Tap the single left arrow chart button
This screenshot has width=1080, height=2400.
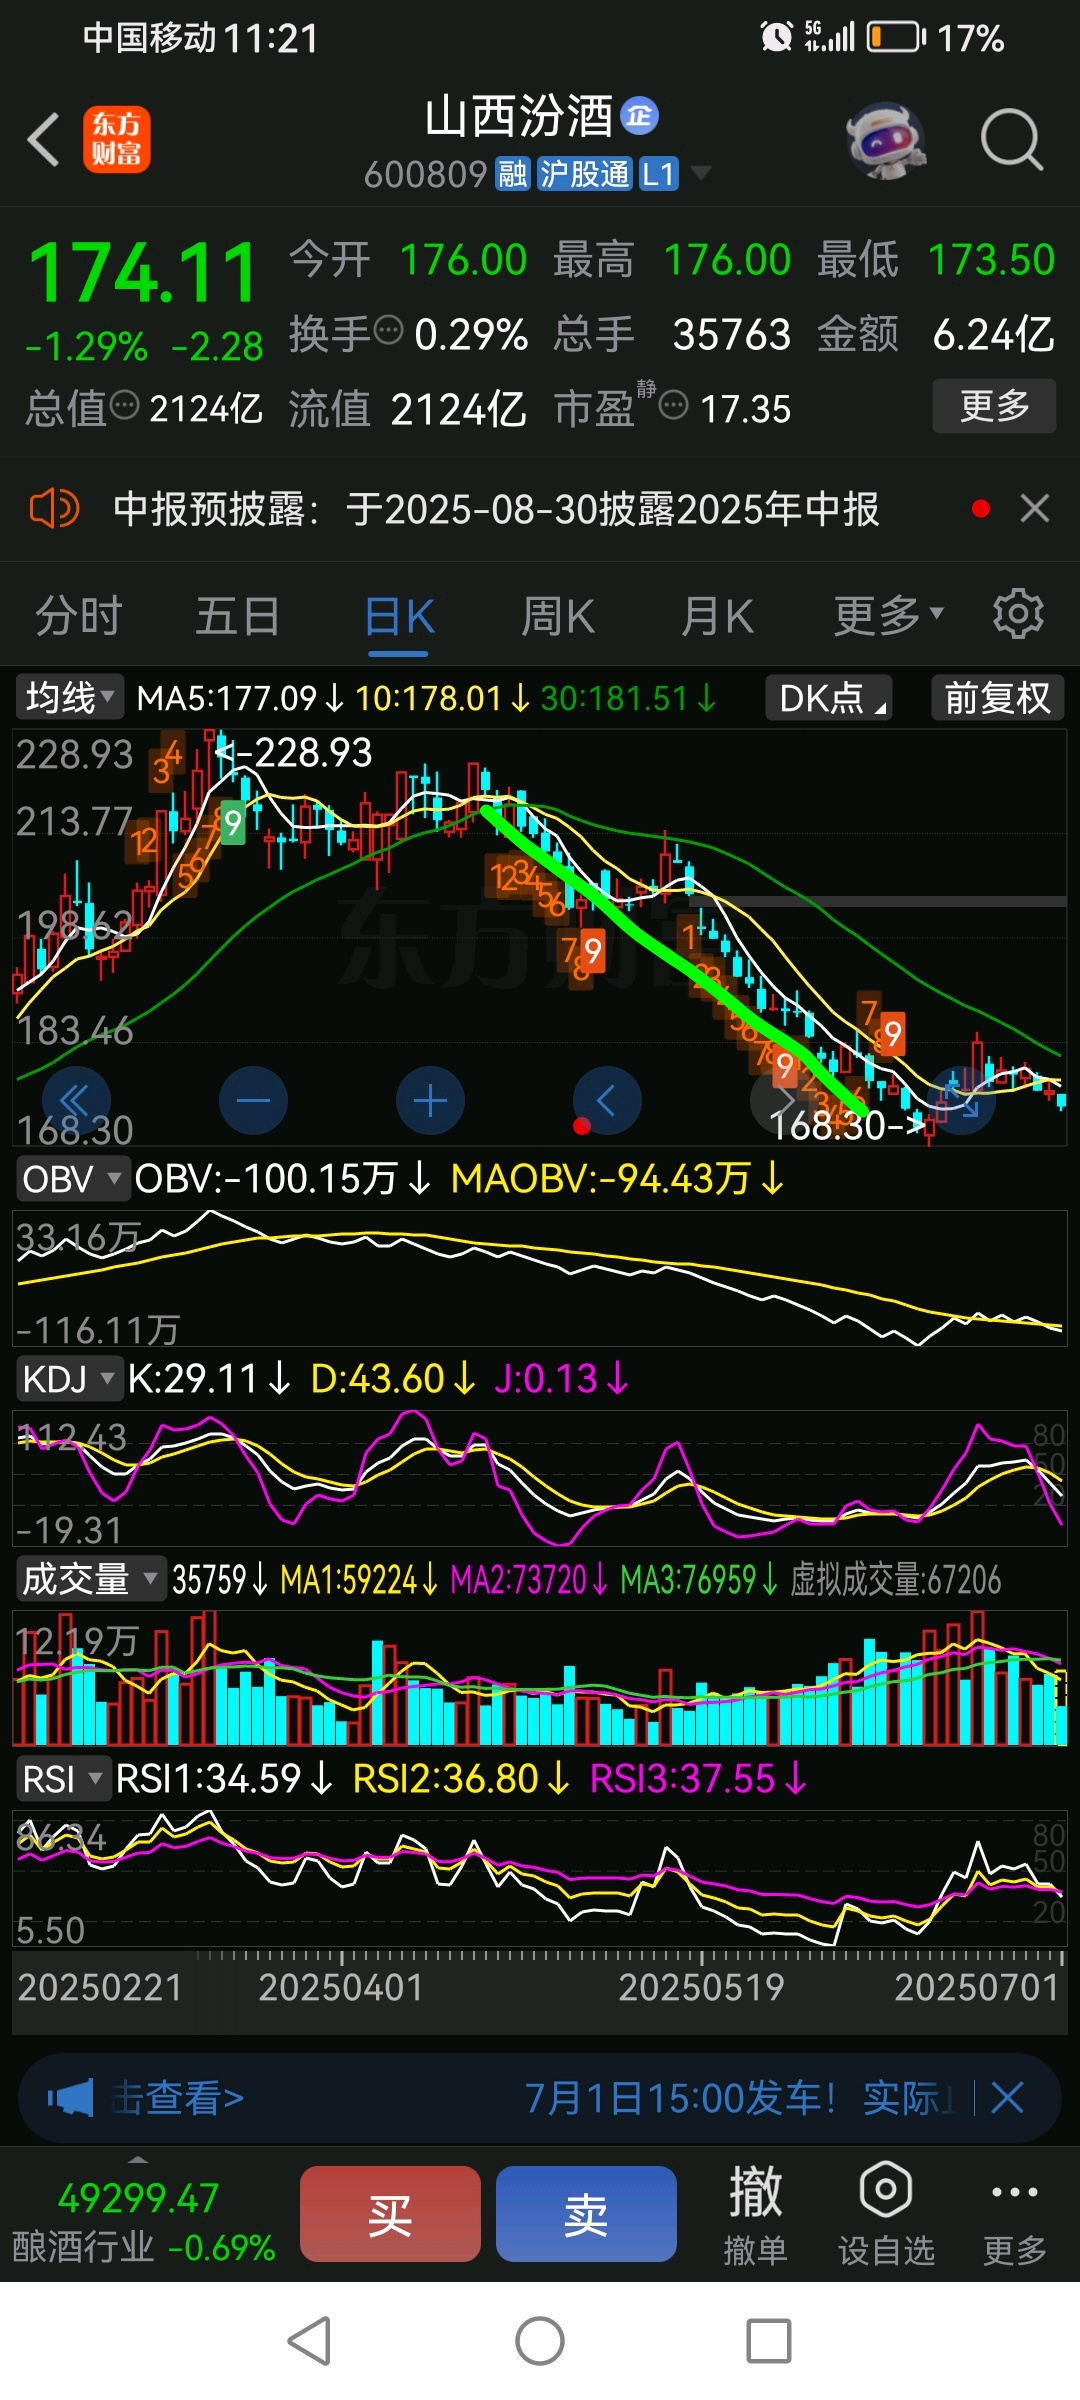pos(607,1101)
